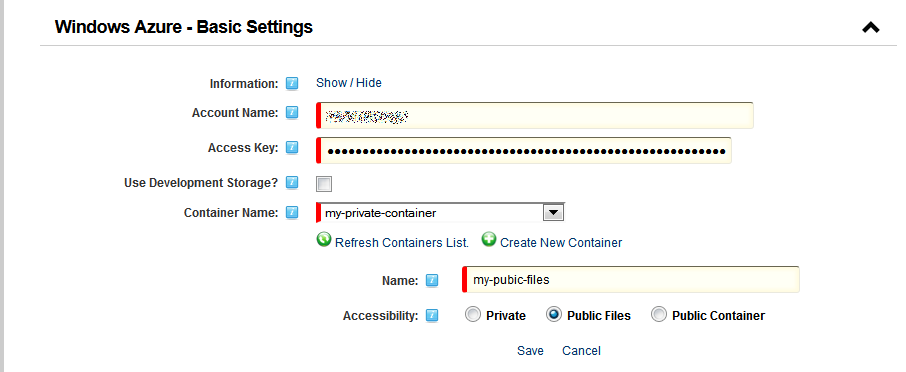Choose the Public Files radio button
906x372 pixels.
coord(554,315)
